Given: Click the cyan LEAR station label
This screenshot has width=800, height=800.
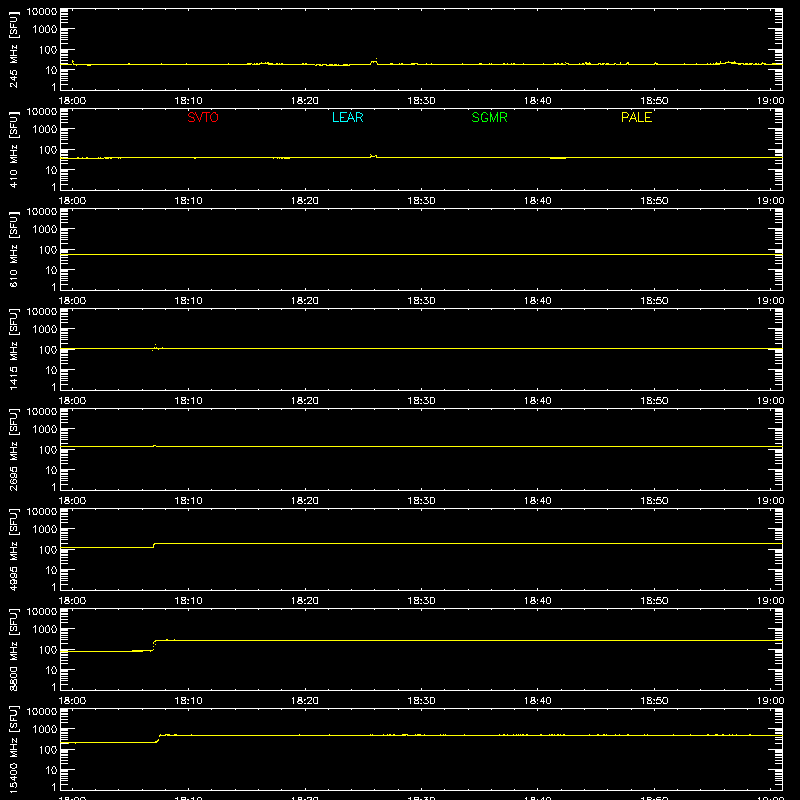Looking at the screenshot, I should point(347,117).
